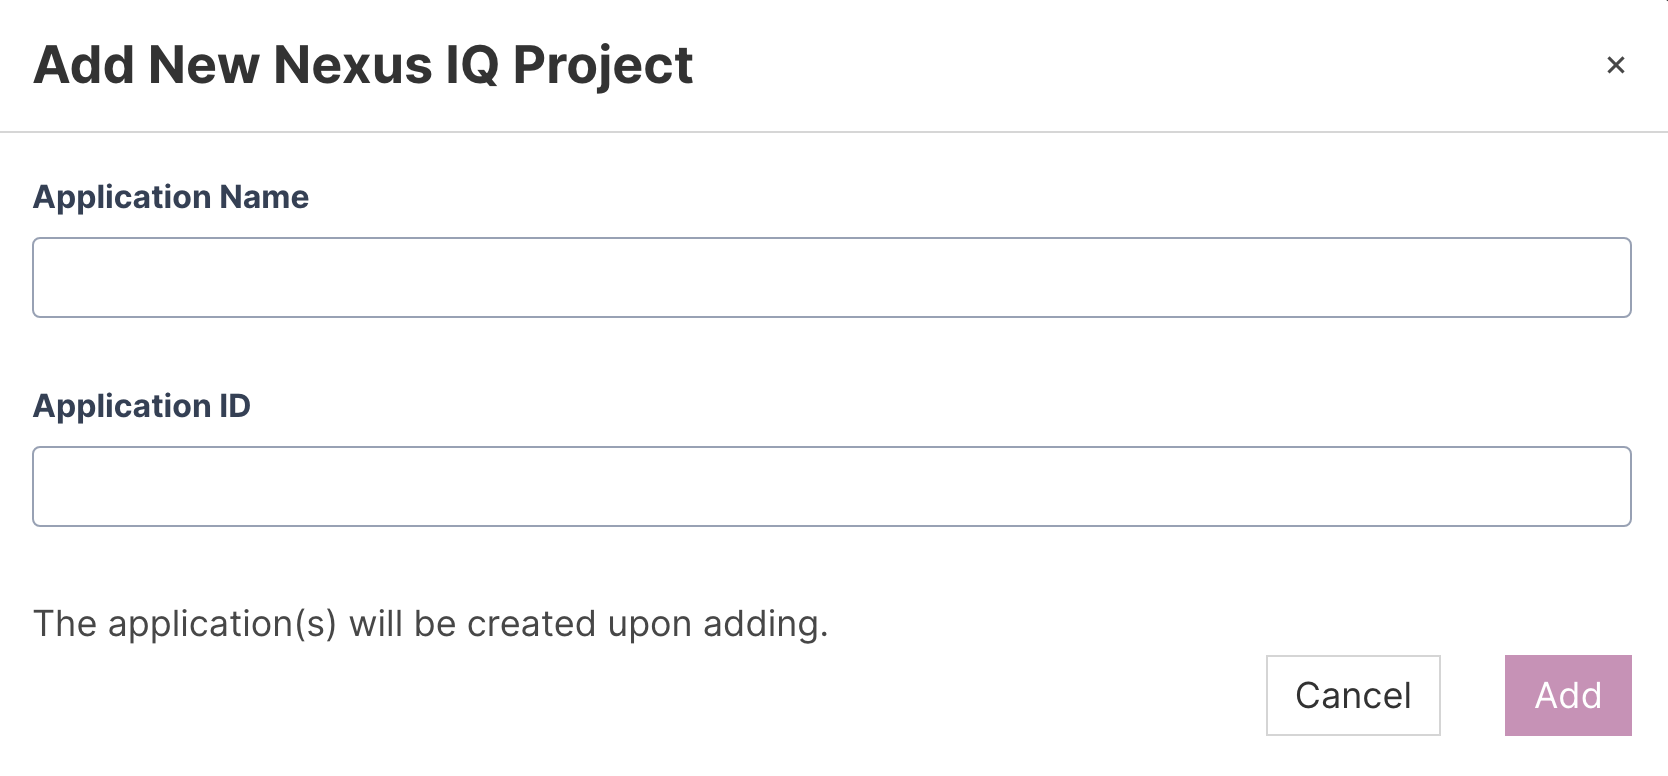Place cursor in the box under Application Name
The image size is (1668, 776).
click(831, 277)
